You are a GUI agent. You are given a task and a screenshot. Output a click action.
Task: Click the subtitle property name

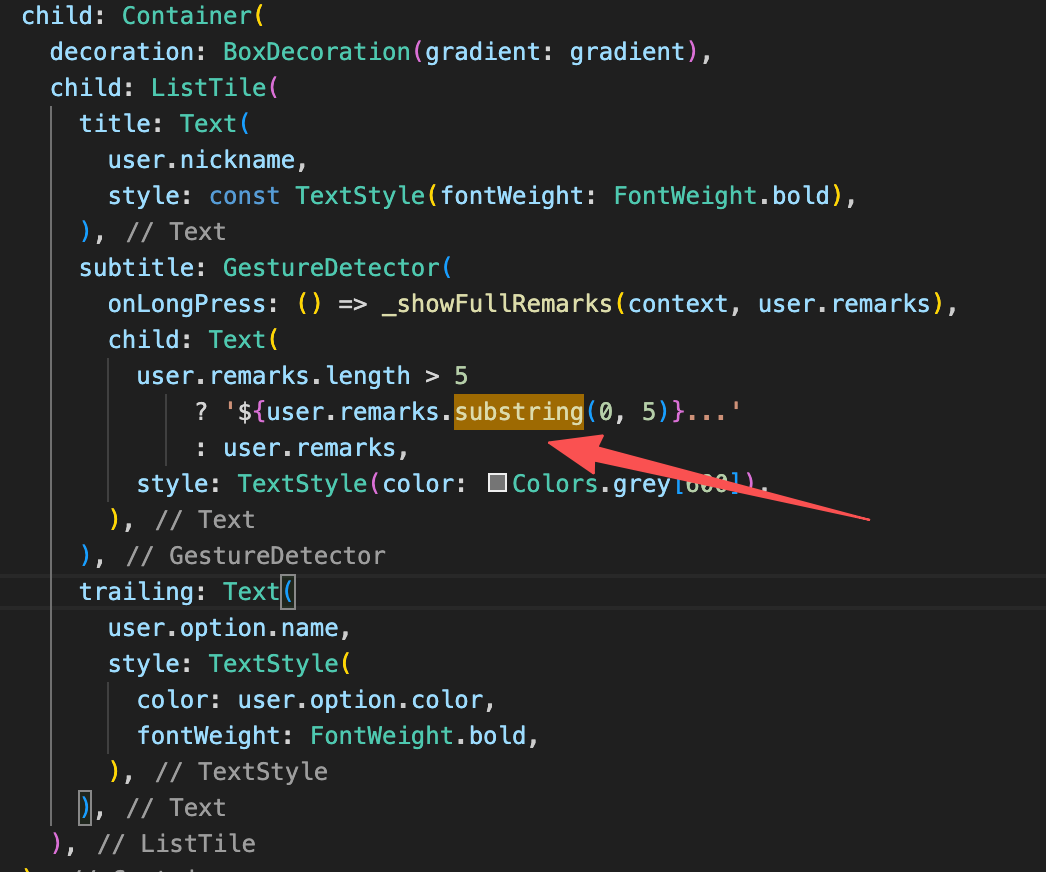[x=136, y=268]
